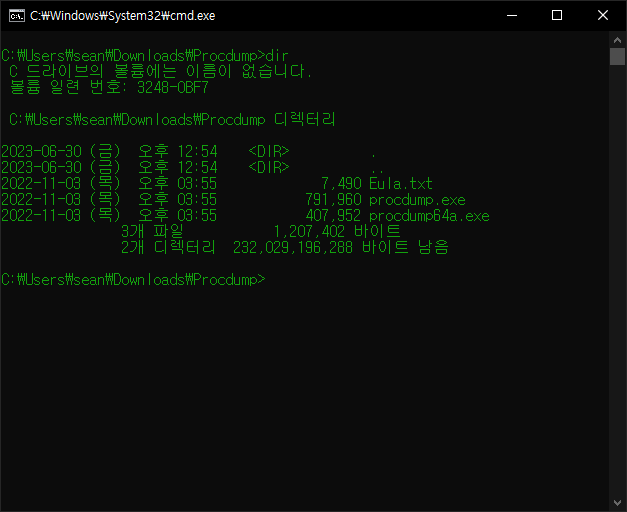This screenshot has width=627, height=512.
Task: Click the file size 7,490
Action: (x=341, y=184)
